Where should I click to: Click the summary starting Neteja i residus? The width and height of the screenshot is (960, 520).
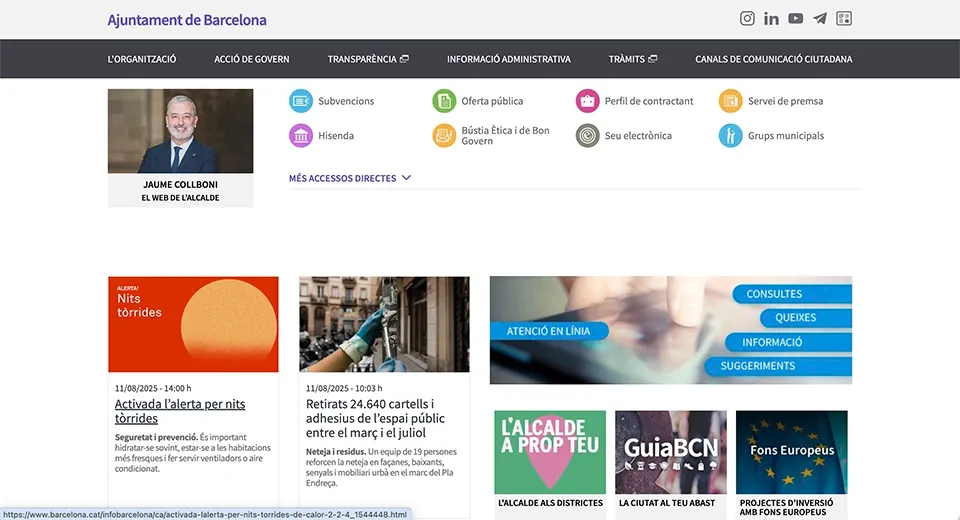(381, 467)
